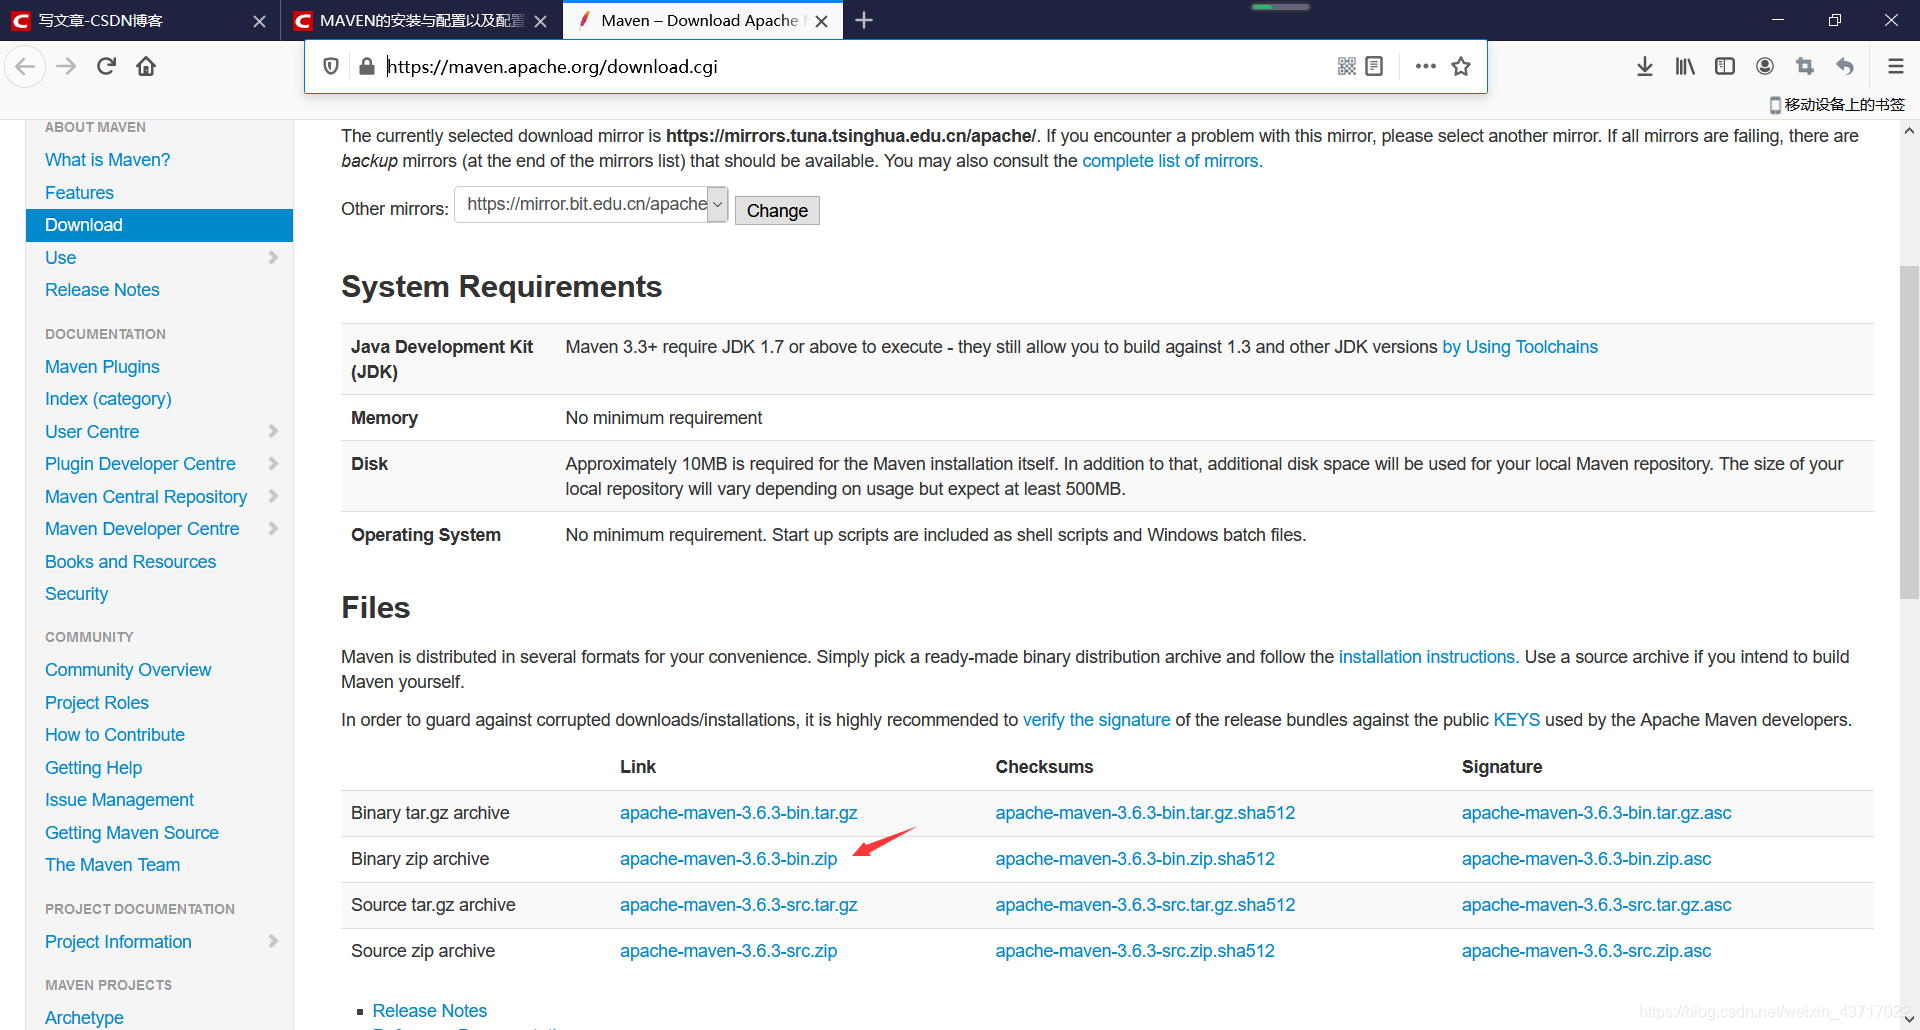Open verify the signature link

1096,720
